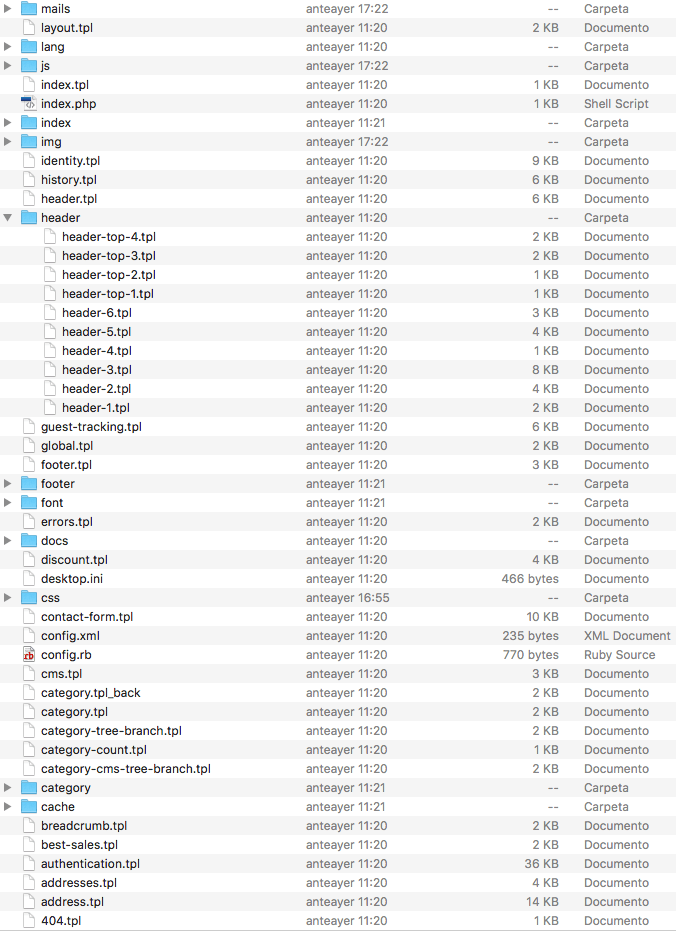Select the header.tpl file name
Screen dimensions: 676x931
coord(69,199)
